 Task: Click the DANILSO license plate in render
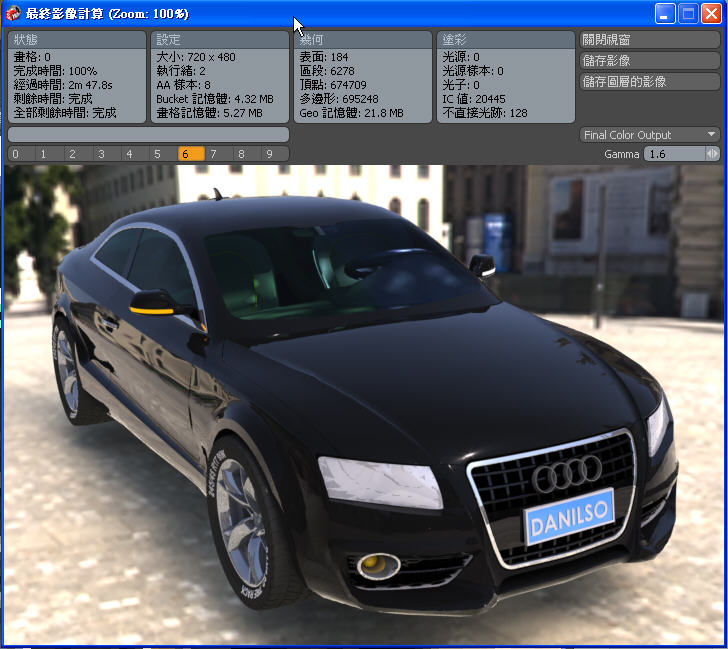click(x=569, y=518)
